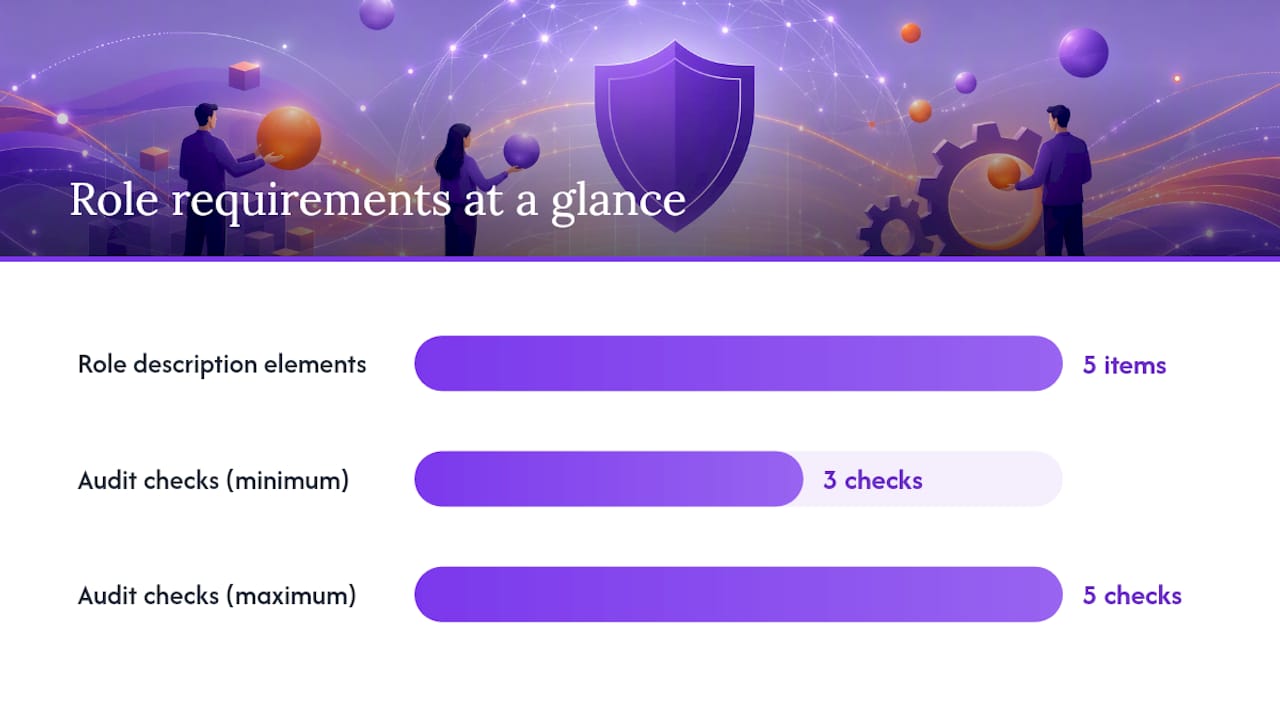Click the '3 checks' value label
The image size is (1280, 720).
point(872,480)
